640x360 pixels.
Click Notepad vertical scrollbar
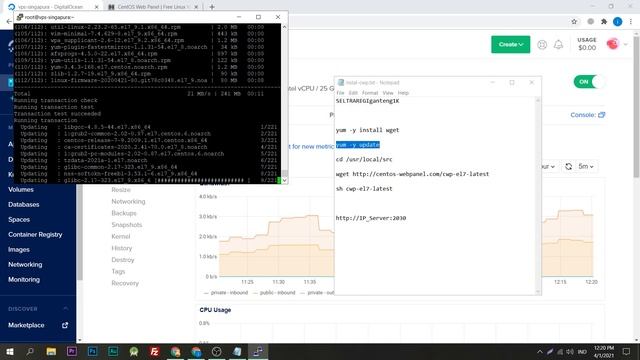pyautogui.click(x=538, y=196)
